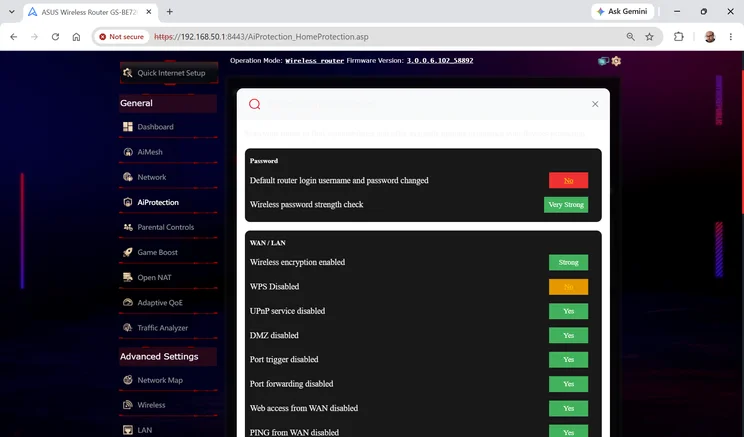Click Very Strong wireless password status
The image size is (744, 437).
[566, 205]
